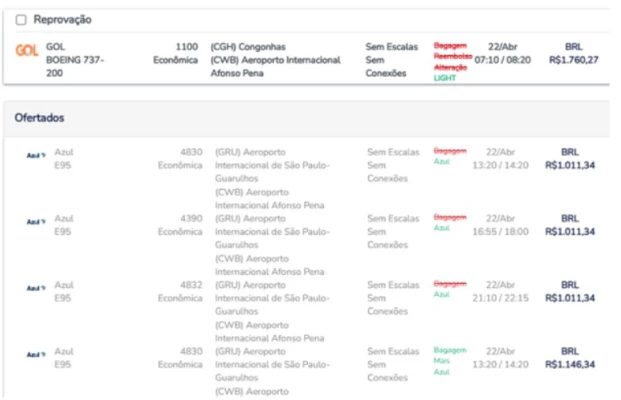Click price R$1.011,34 in flight 4832 row

[570, 298]
